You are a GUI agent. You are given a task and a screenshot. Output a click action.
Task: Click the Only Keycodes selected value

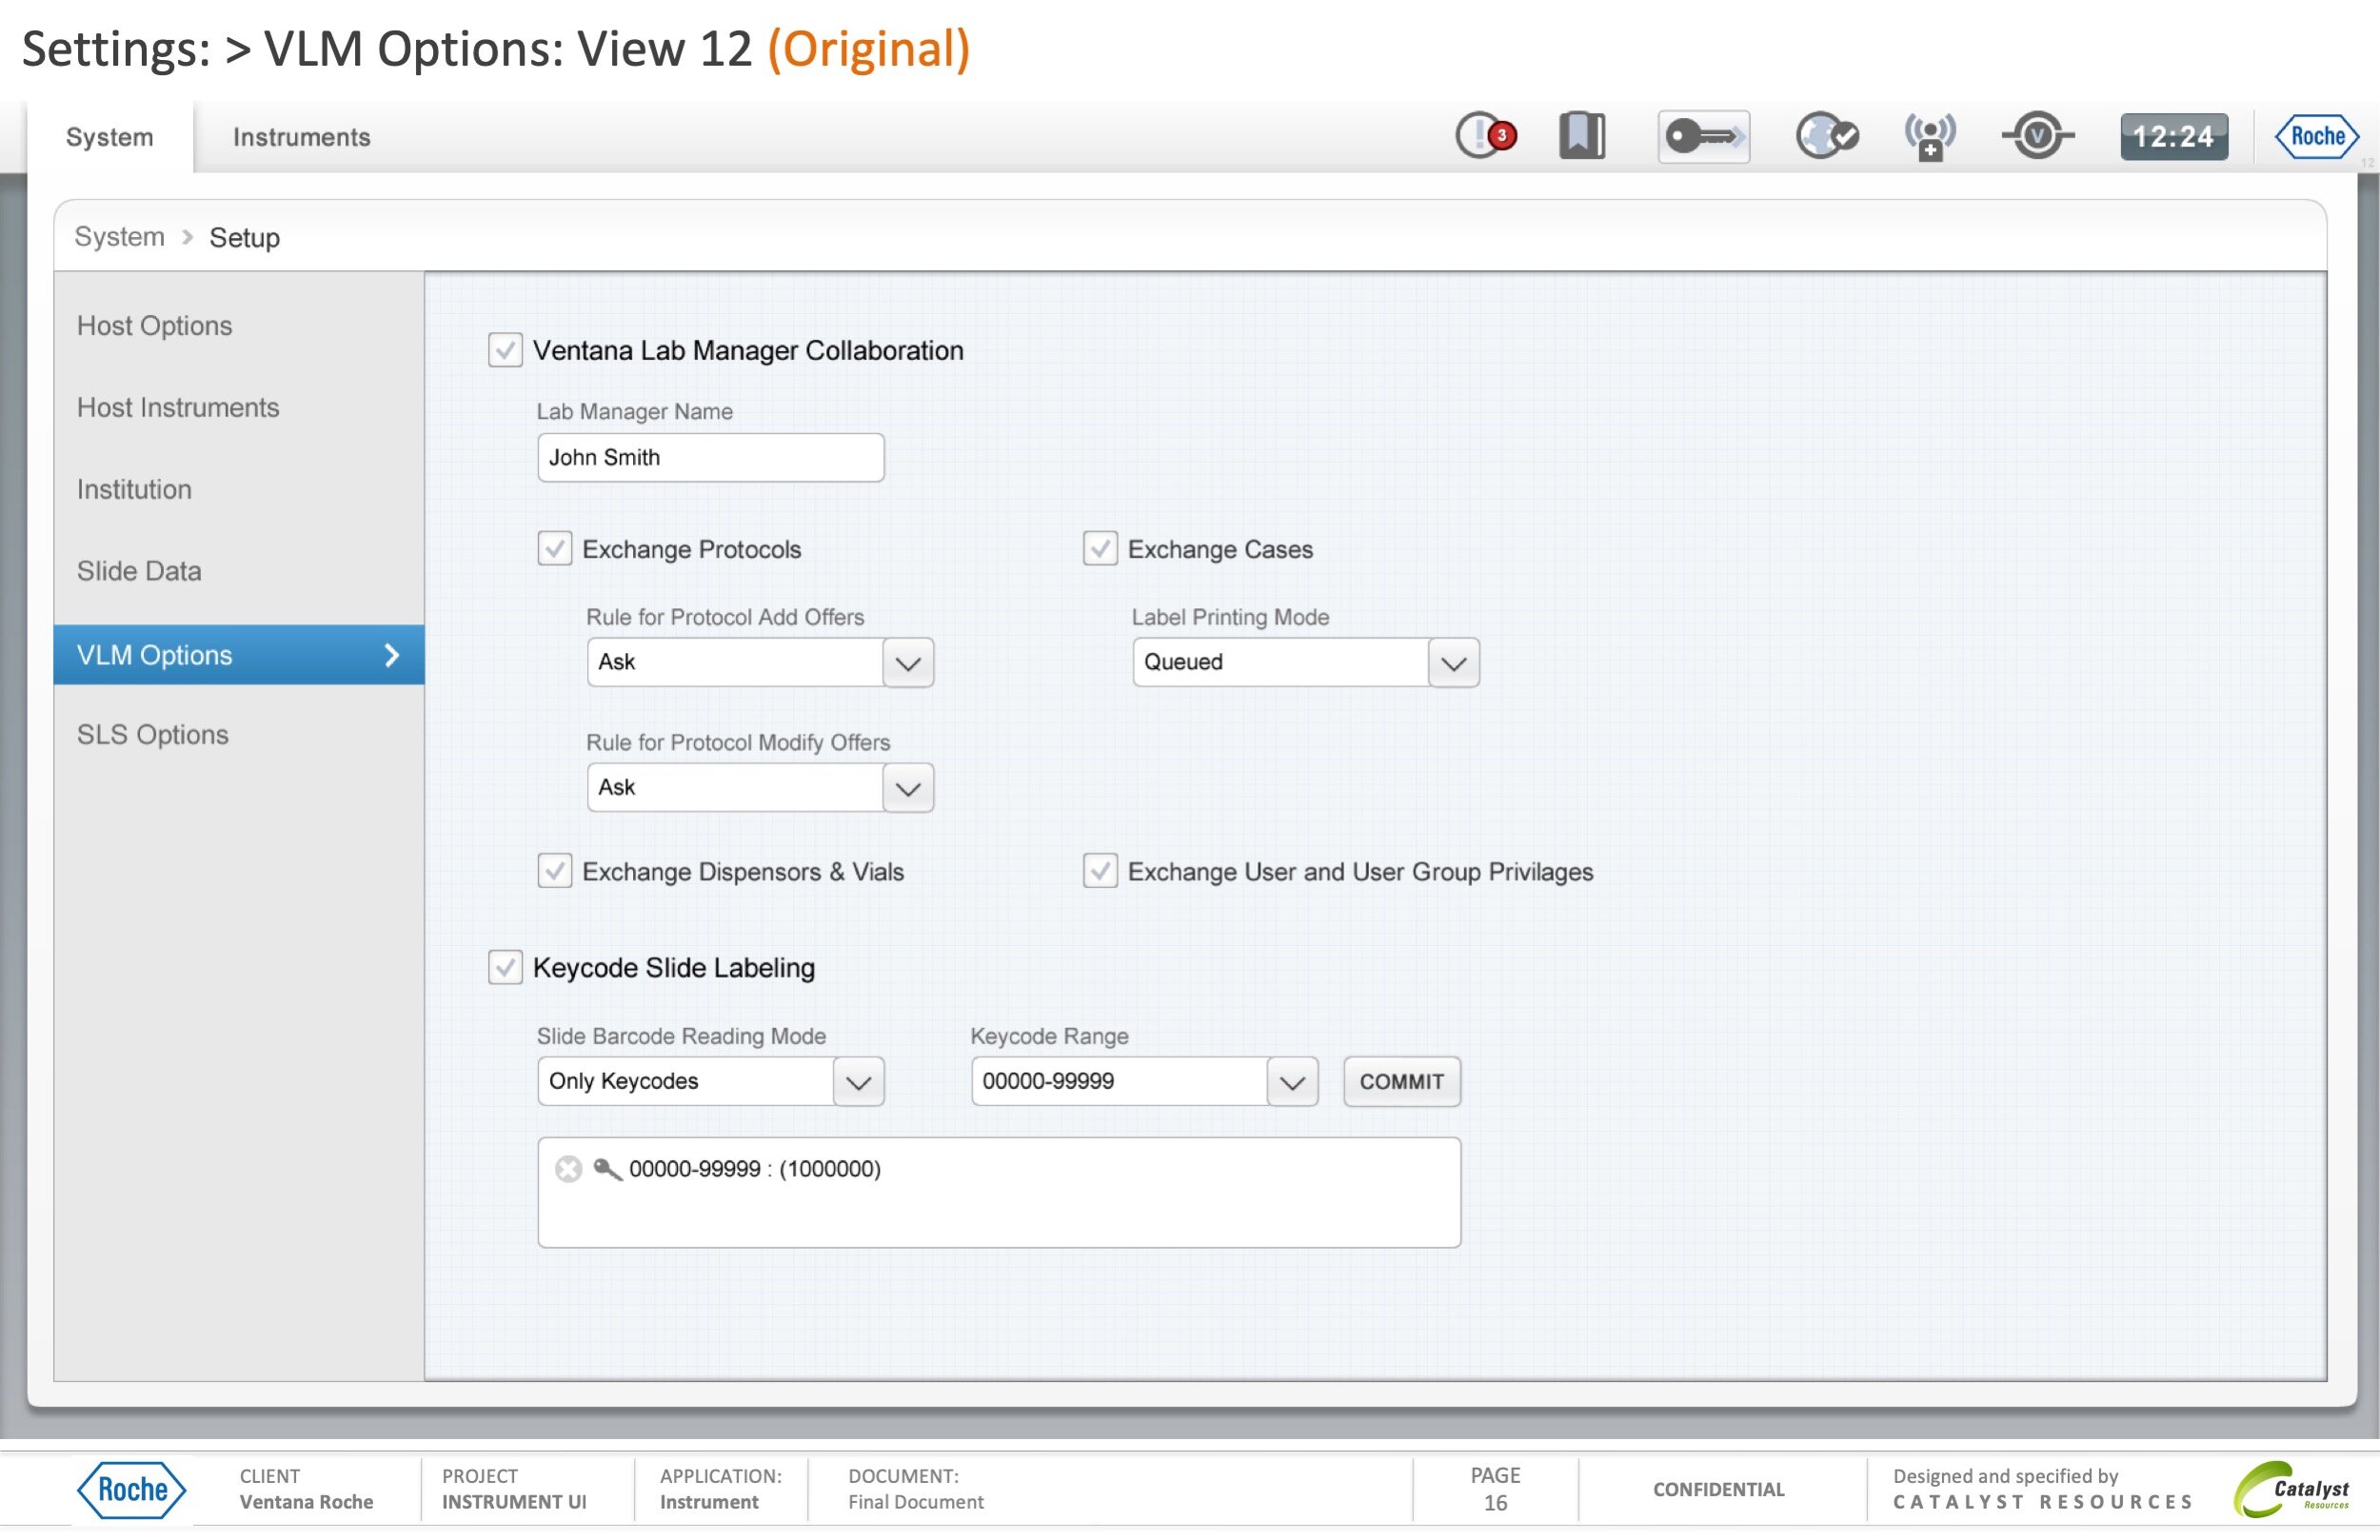click(x=623, y=1081)
